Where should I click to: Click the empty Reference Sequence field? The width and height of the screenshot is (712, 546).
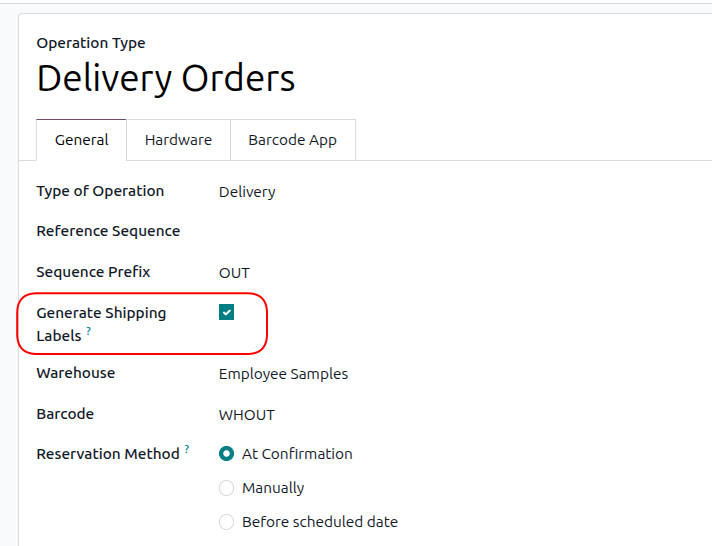400,231
